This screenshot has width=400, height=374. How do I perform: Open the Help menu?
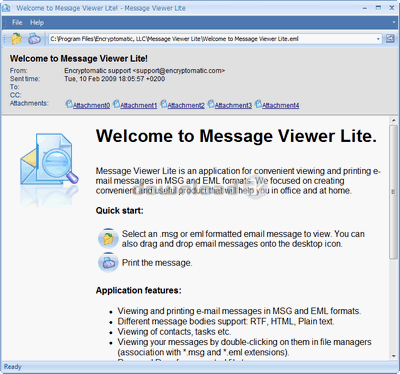37,23
